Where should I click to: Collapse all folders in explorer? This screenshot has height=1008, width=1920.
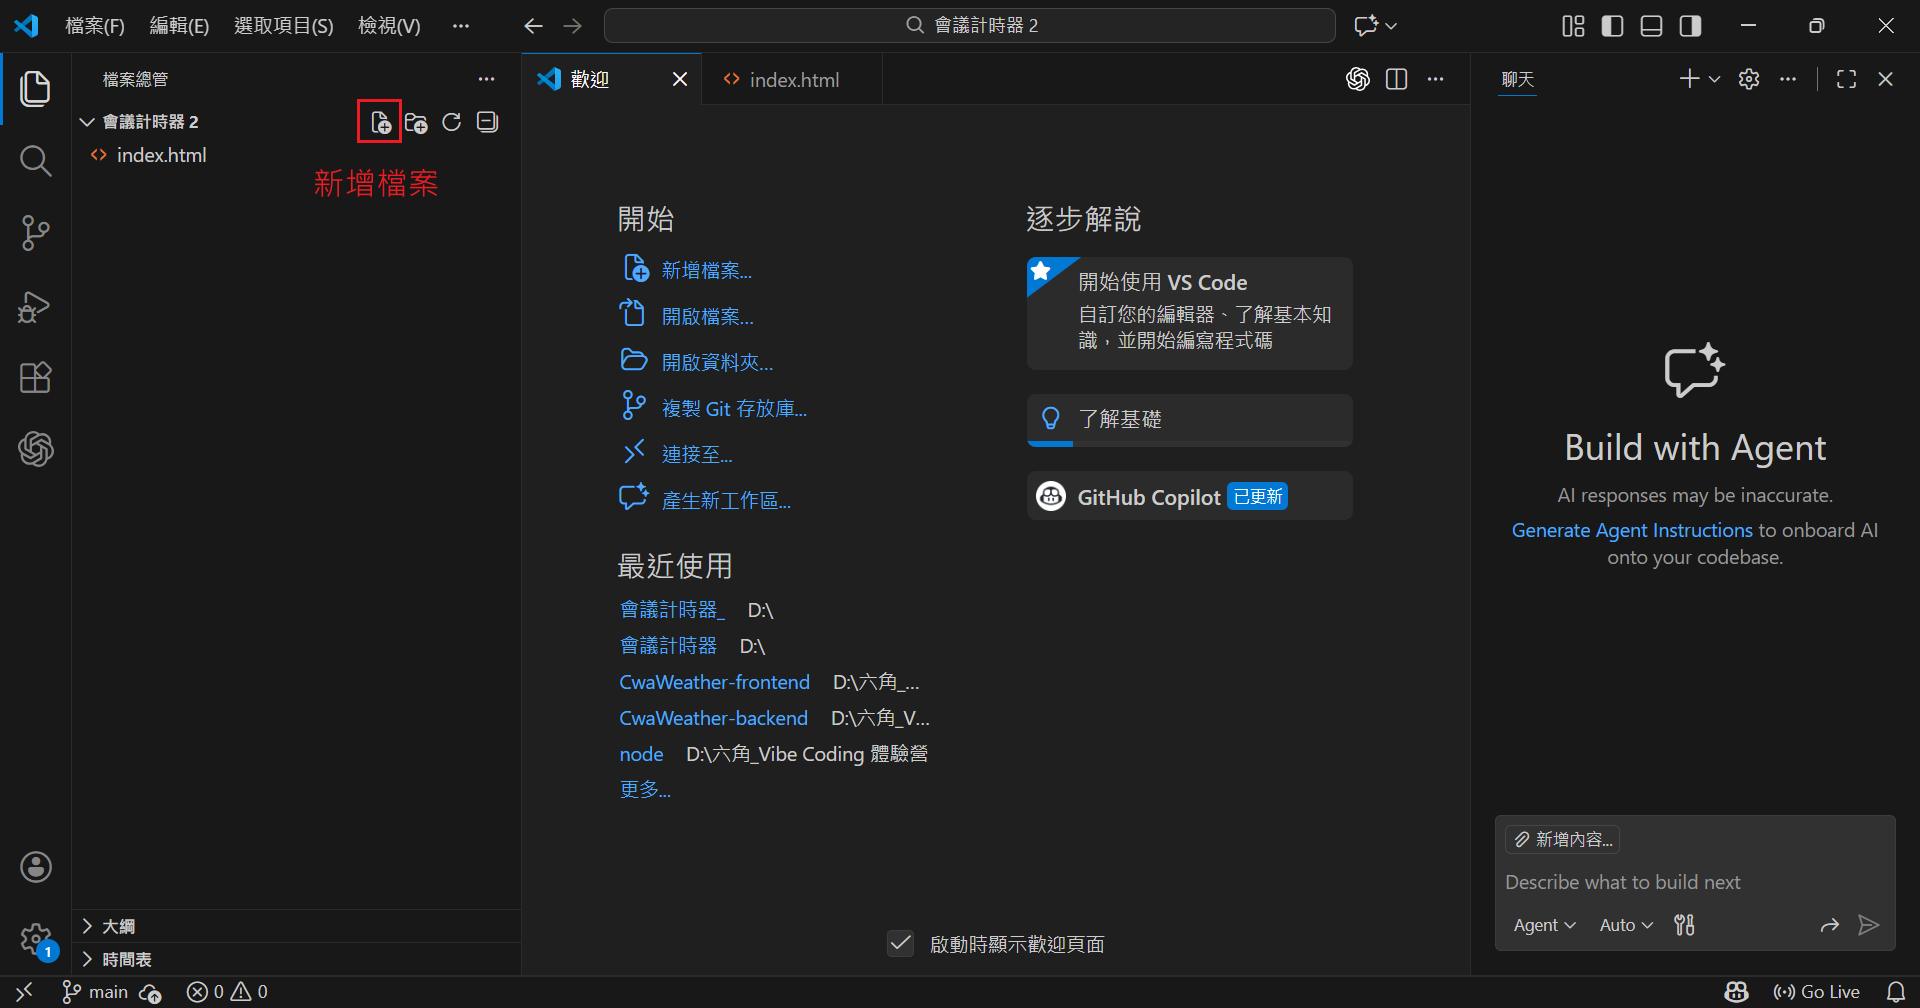pos(488,122)
